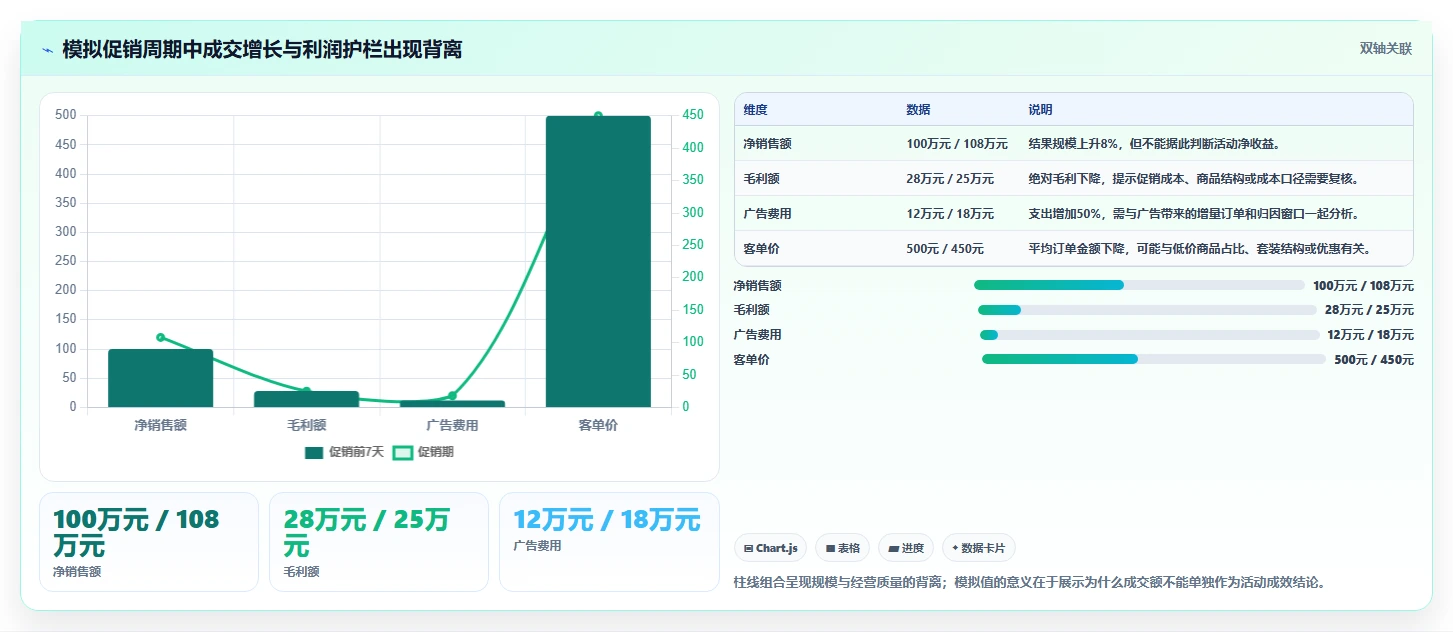This screenshot has width=1453, height=632.
Task: Click the 毛利额 bar in the chart
Action: (306, 399)
